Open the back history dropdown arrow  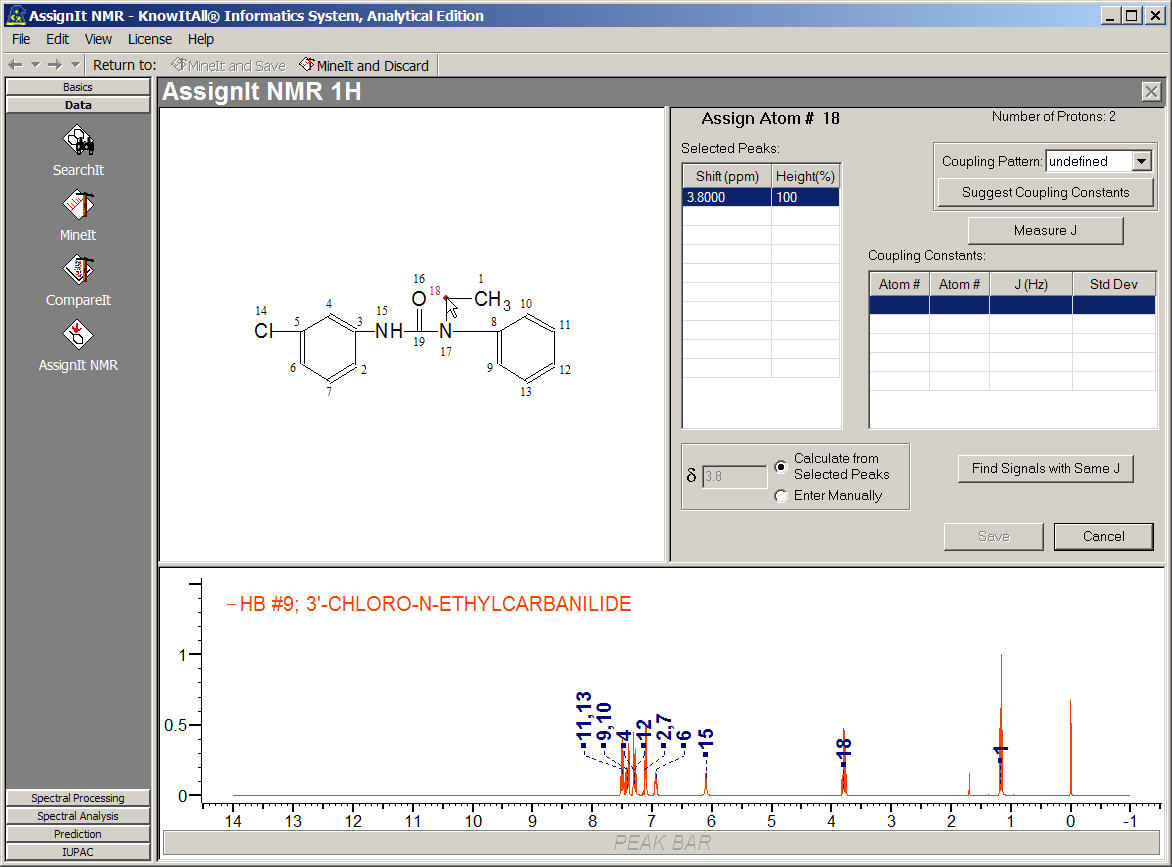34,65
